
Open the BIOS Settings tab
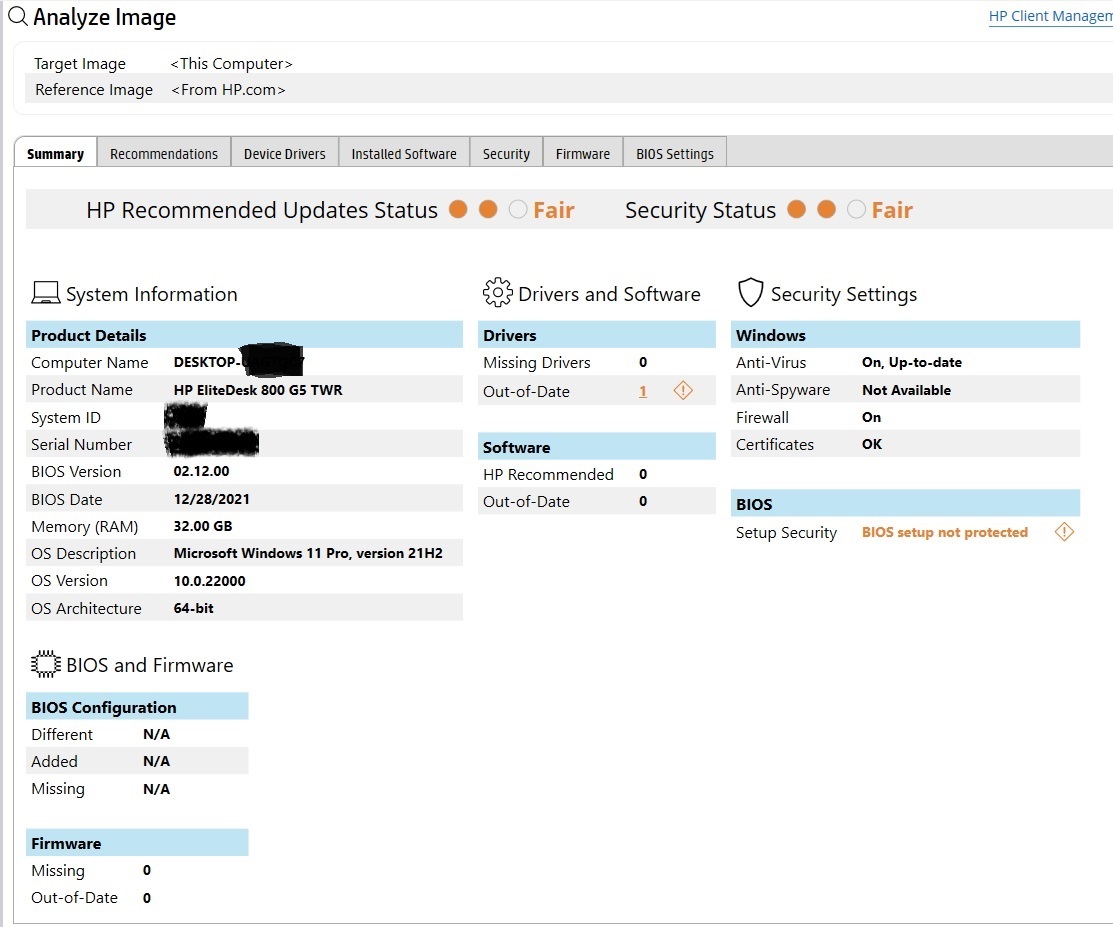click(674, 152)
